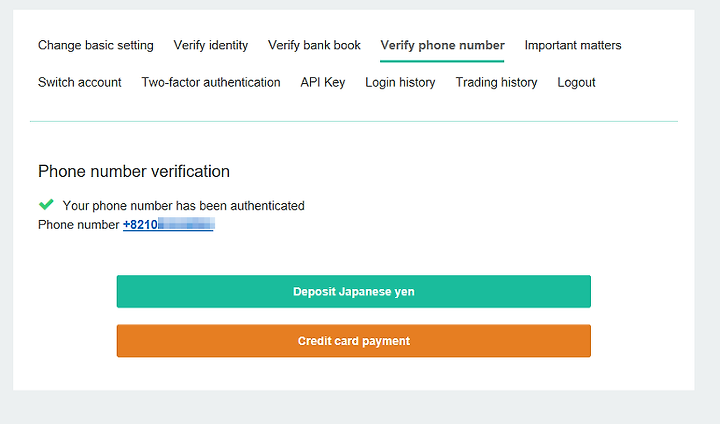The image size is (720, 424).
Task: Click the blurred part of the phone number
Action: pyautogui.click(x=186, y=224)
